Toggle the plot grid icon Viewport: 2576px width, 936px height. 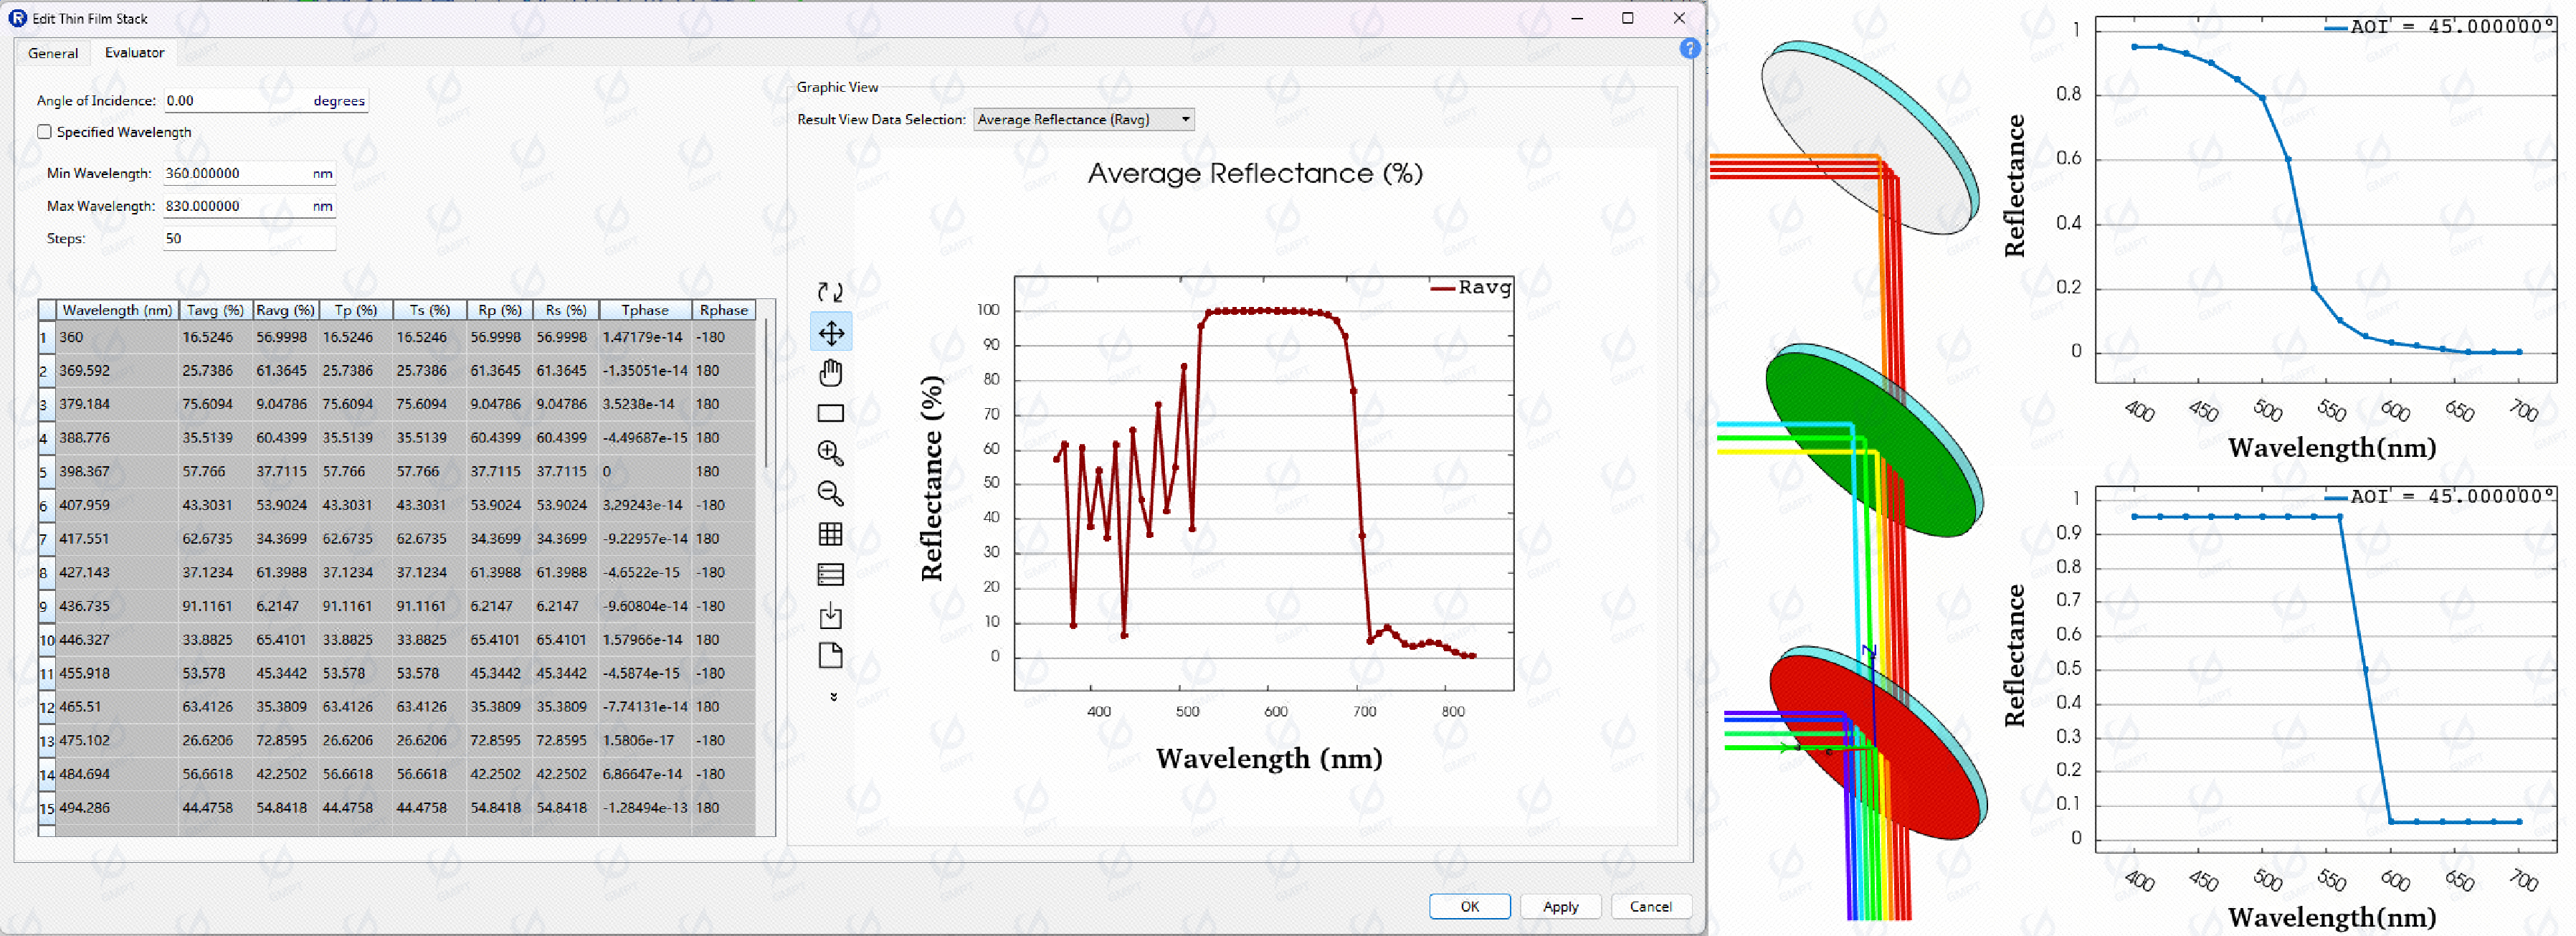tap(830, 534)
